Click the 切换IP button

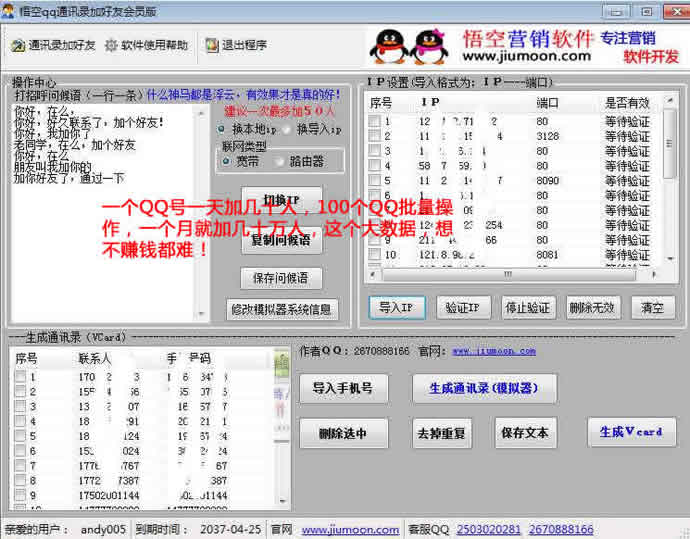282,201
